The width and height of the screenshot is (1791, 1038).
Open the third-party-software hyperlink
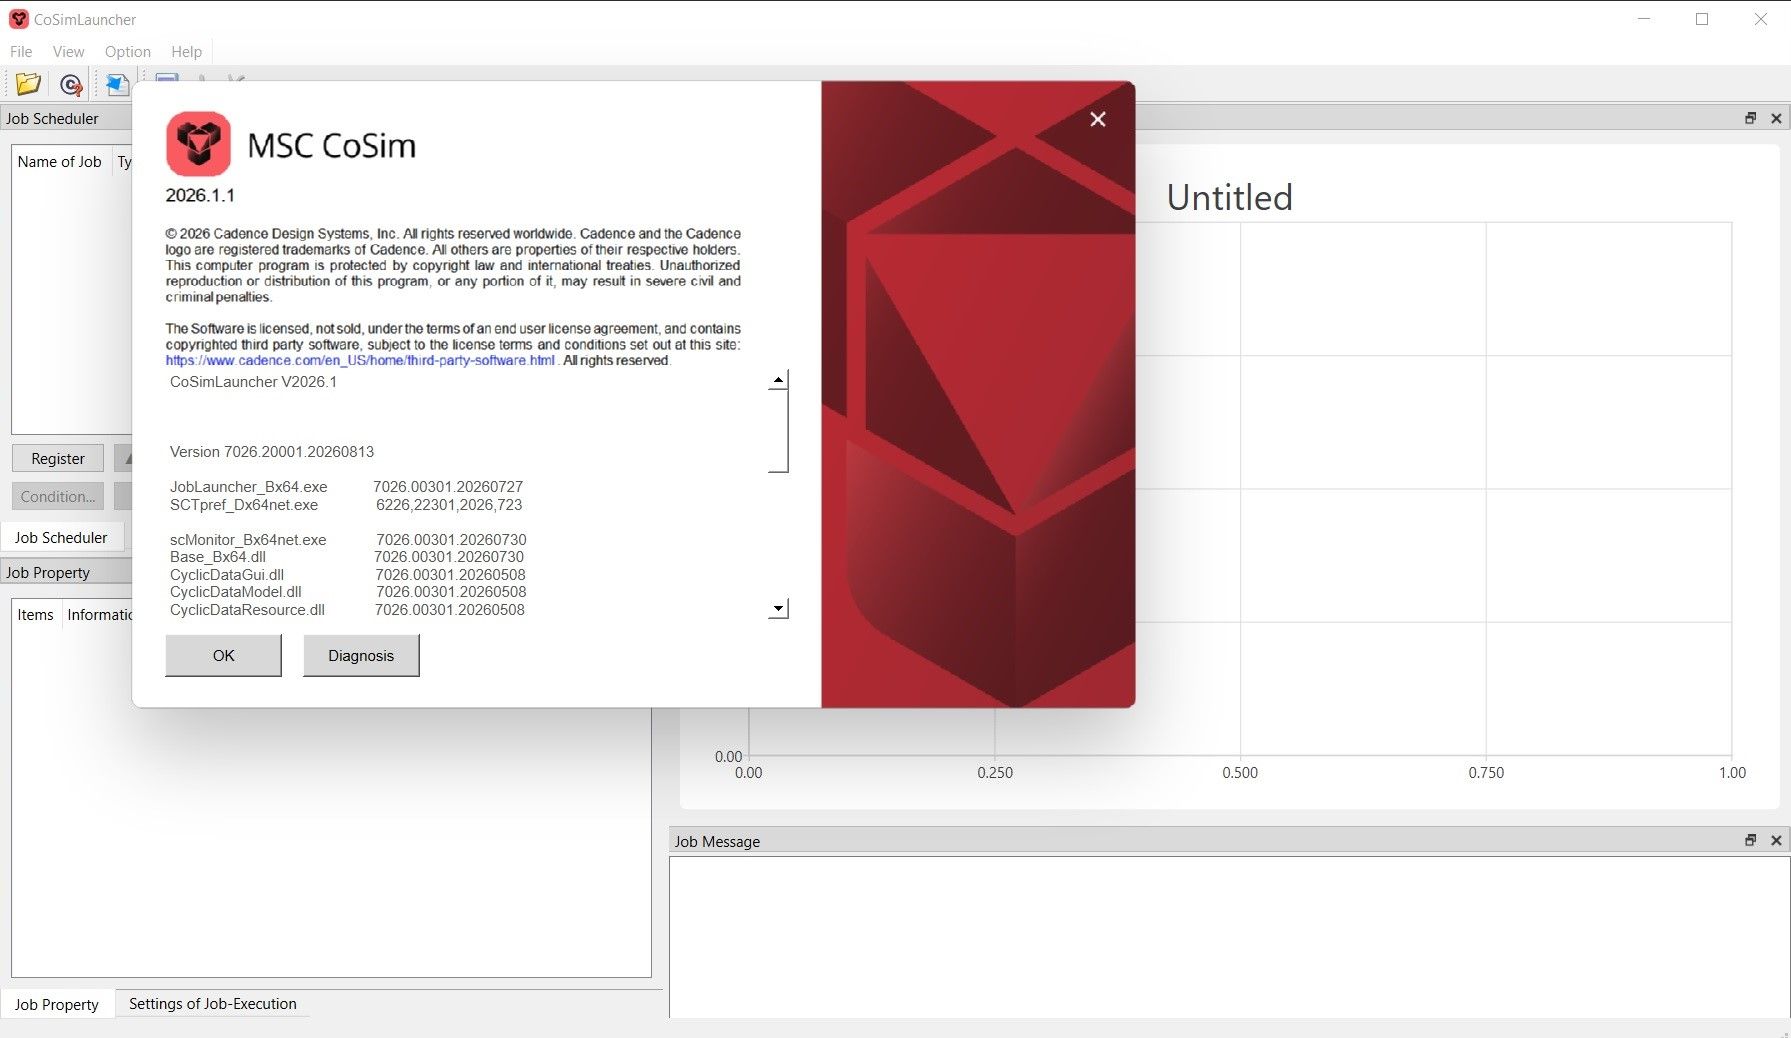tap(360, 360)
